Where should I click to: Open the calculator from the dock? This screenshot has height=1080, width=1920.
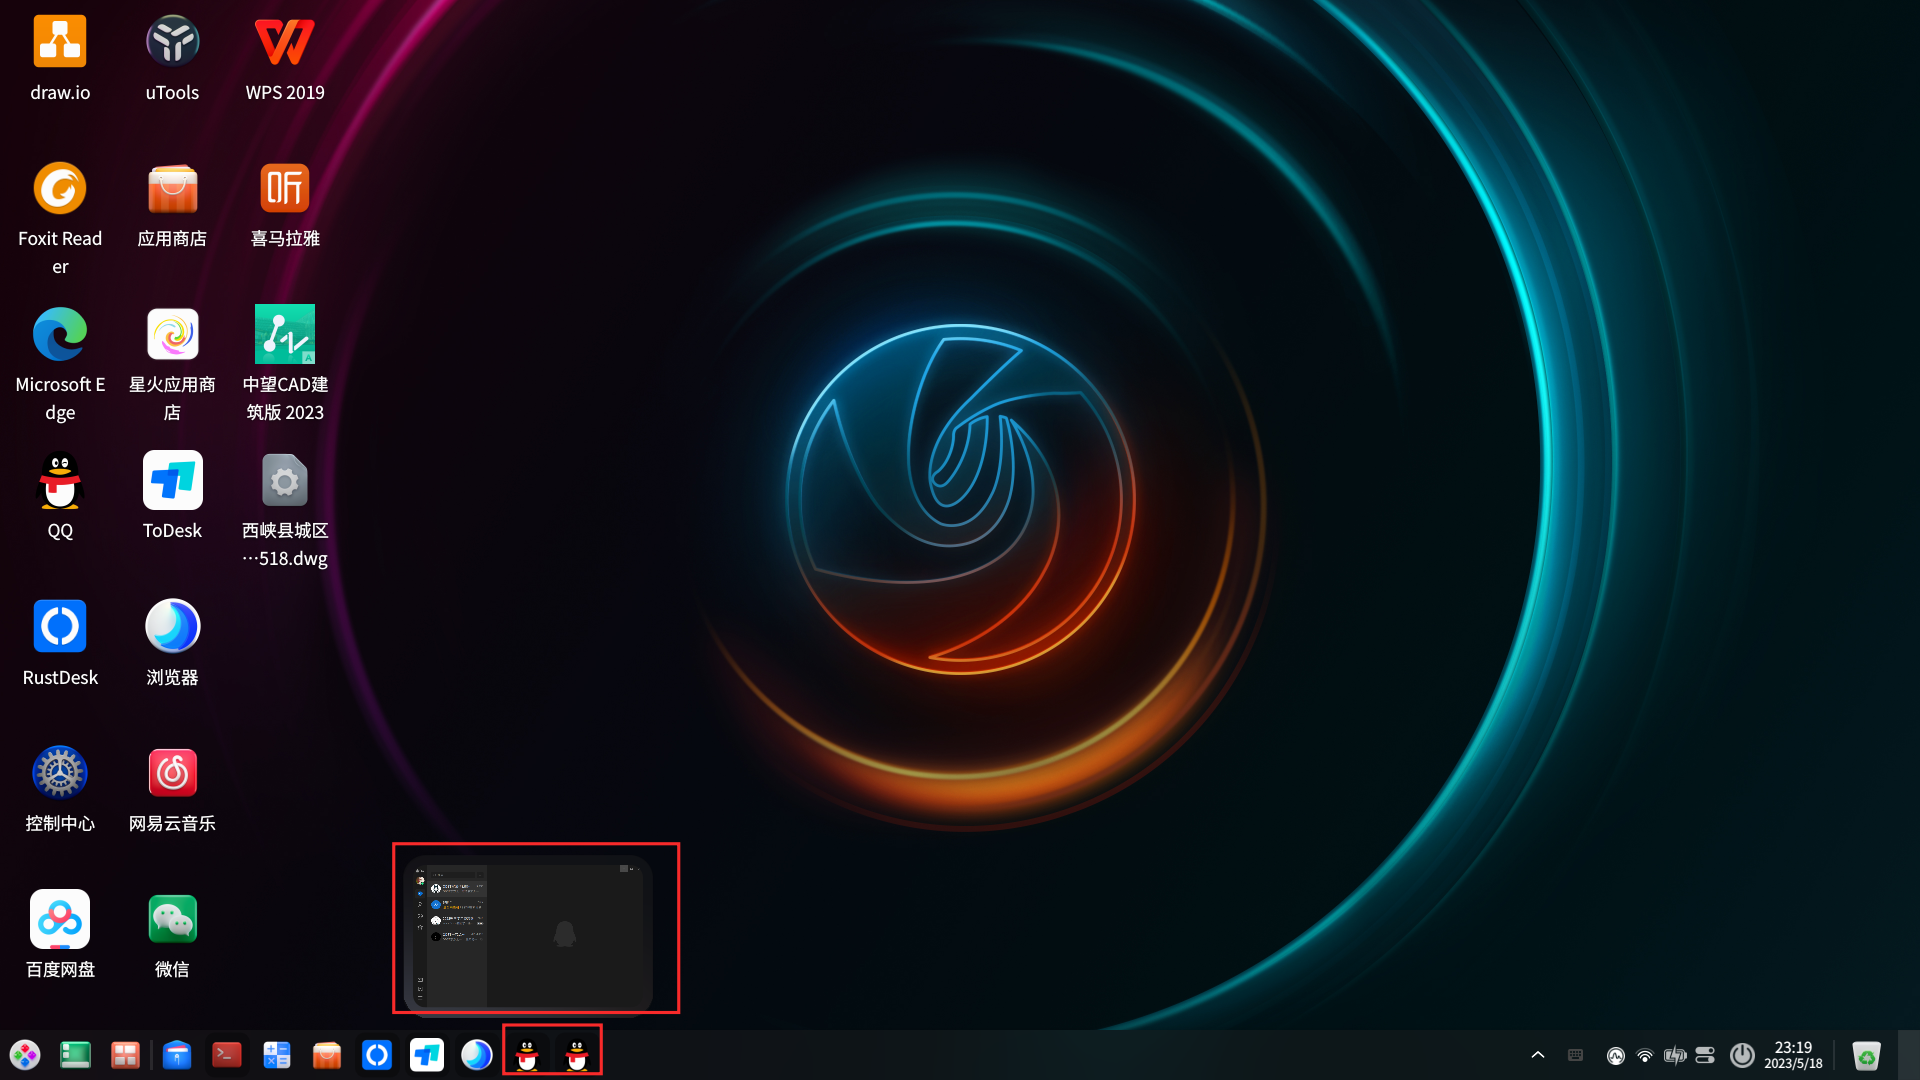coord(276,1053)
